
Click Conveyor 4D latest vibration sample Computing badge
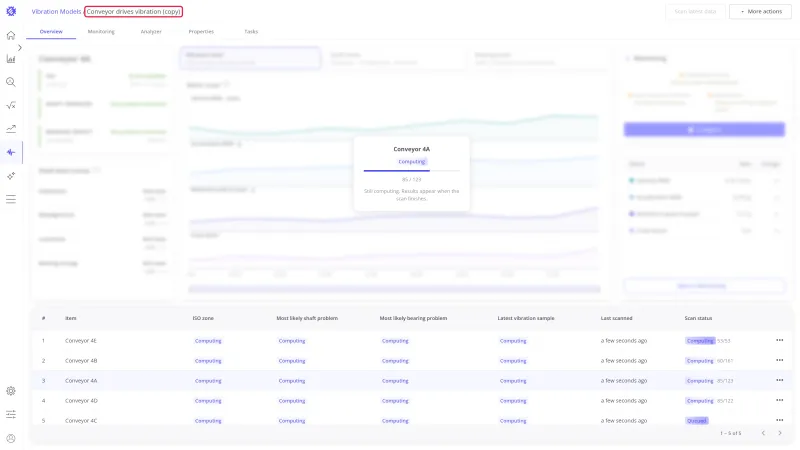tap(513, 401)
